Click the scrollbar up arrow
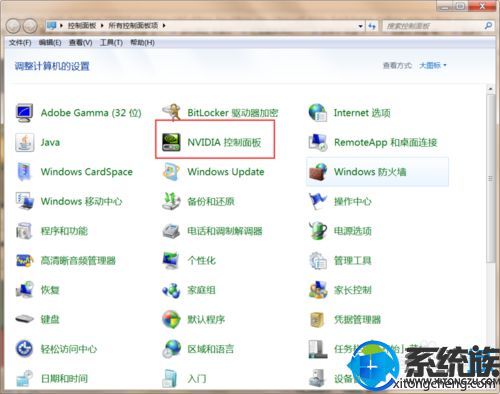The height and width of the screenshot is (394, 500). 490,89
